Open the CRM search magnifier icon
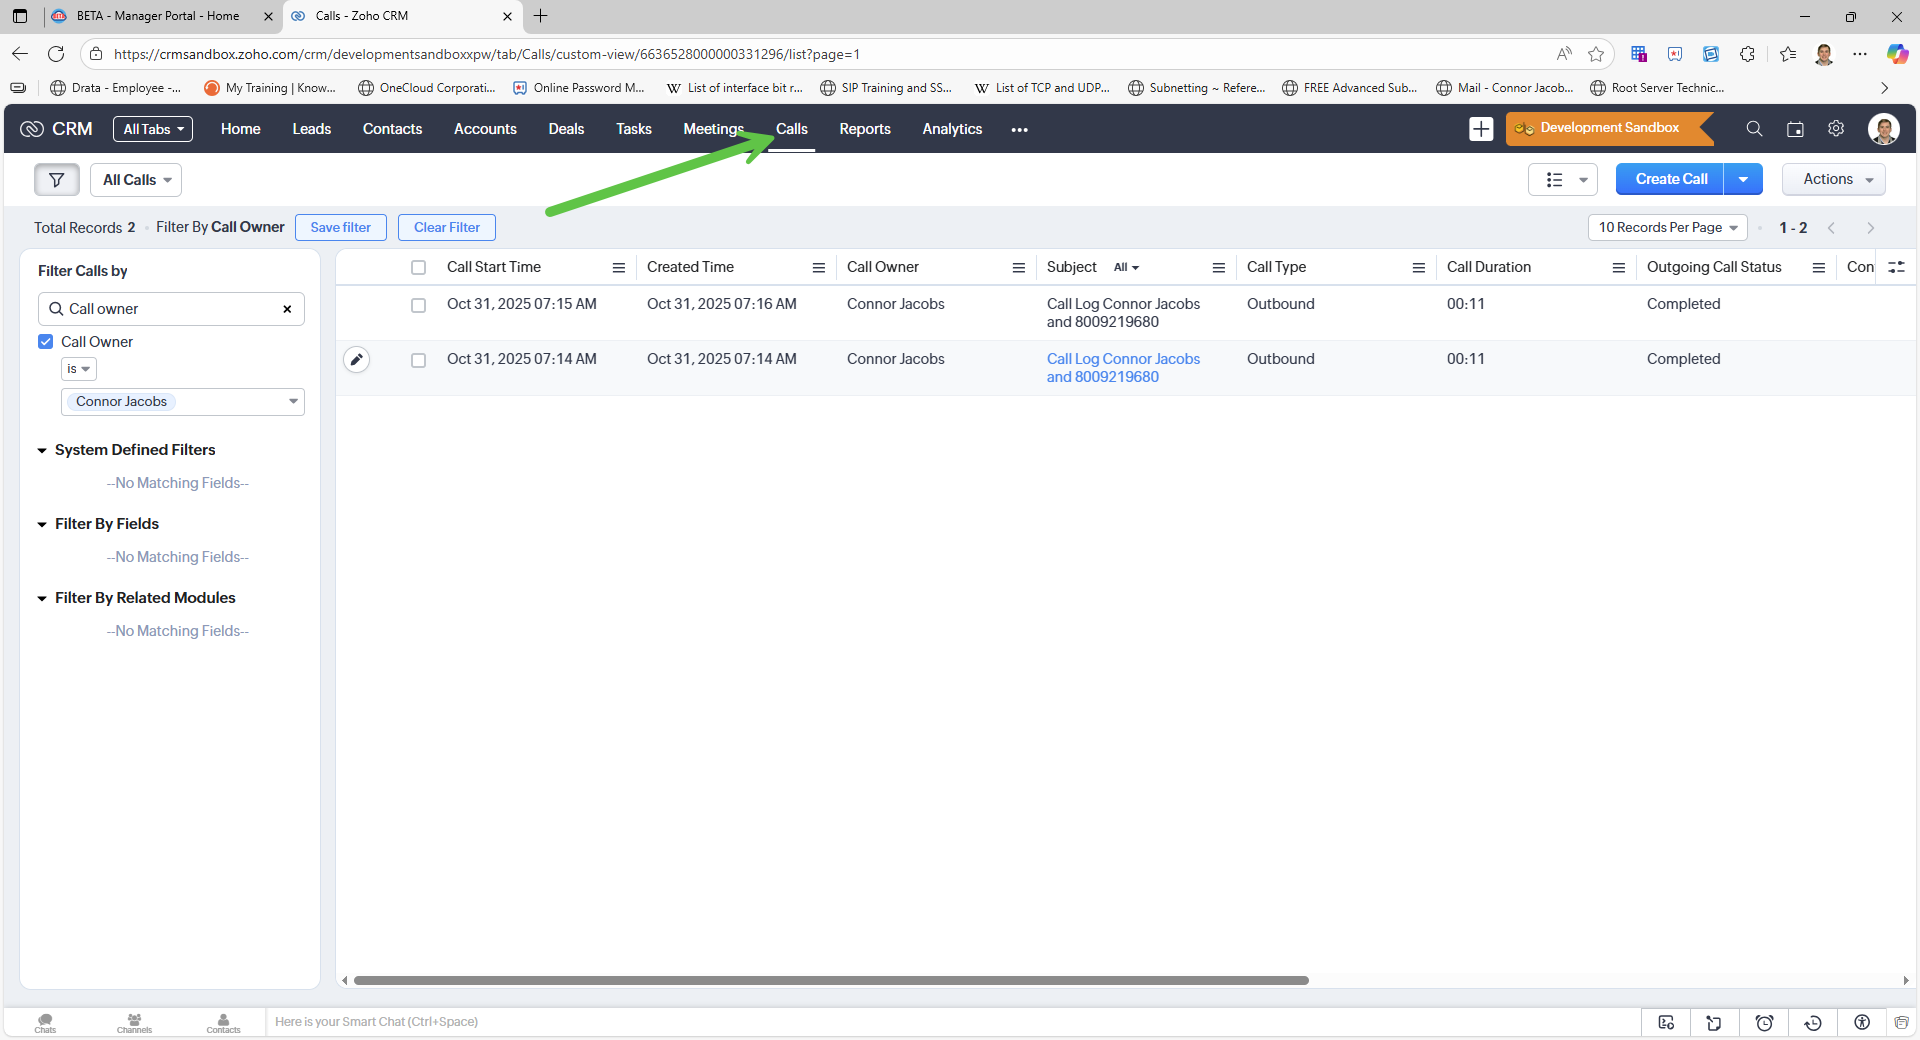The width and height of the screenshot is (1920, 1040). 1754,129
